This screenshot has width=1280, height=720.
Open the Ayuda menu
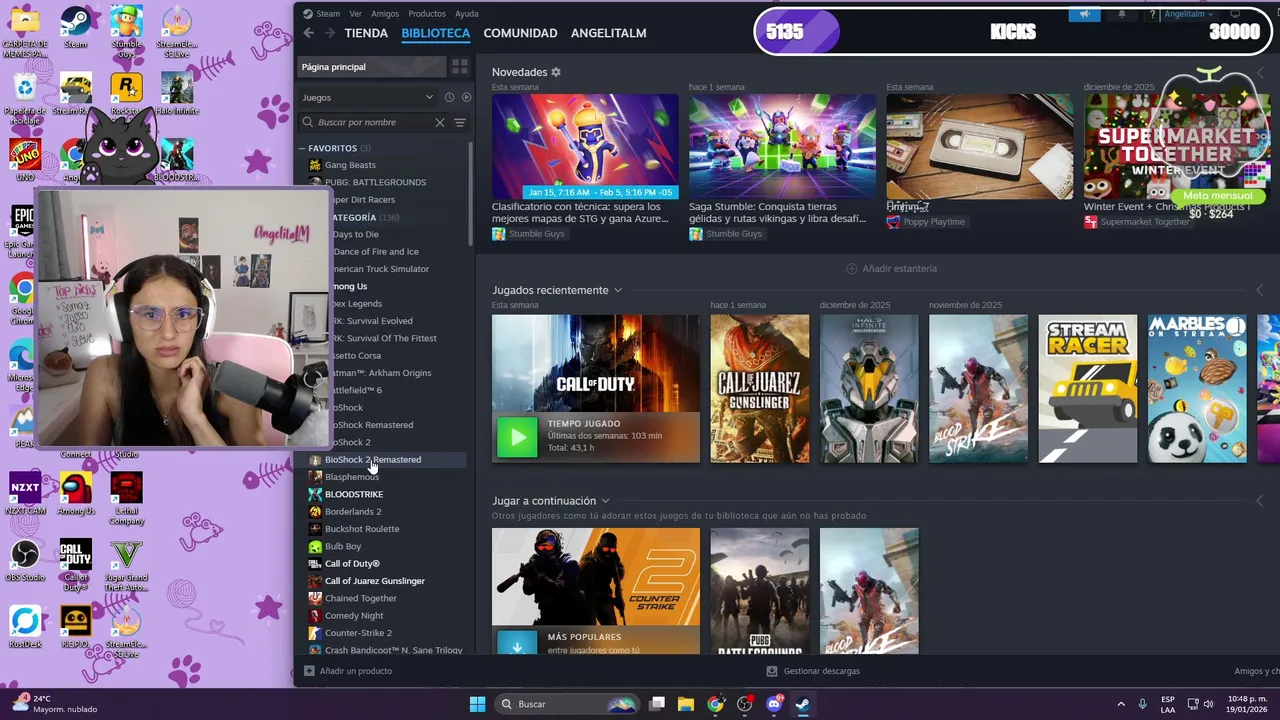(467, 14)
